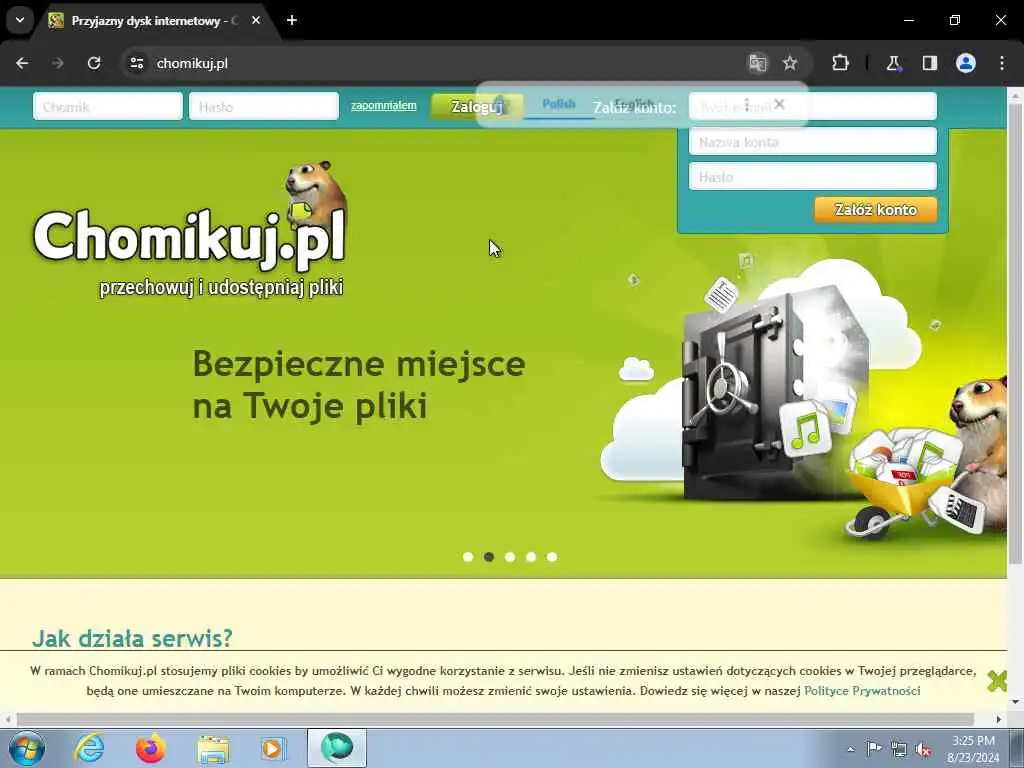The height and width of the screenshot is (768, 1024).
Task: Select the second carousel slide dot
Action: pyautogui.click(x=488, y=557)
